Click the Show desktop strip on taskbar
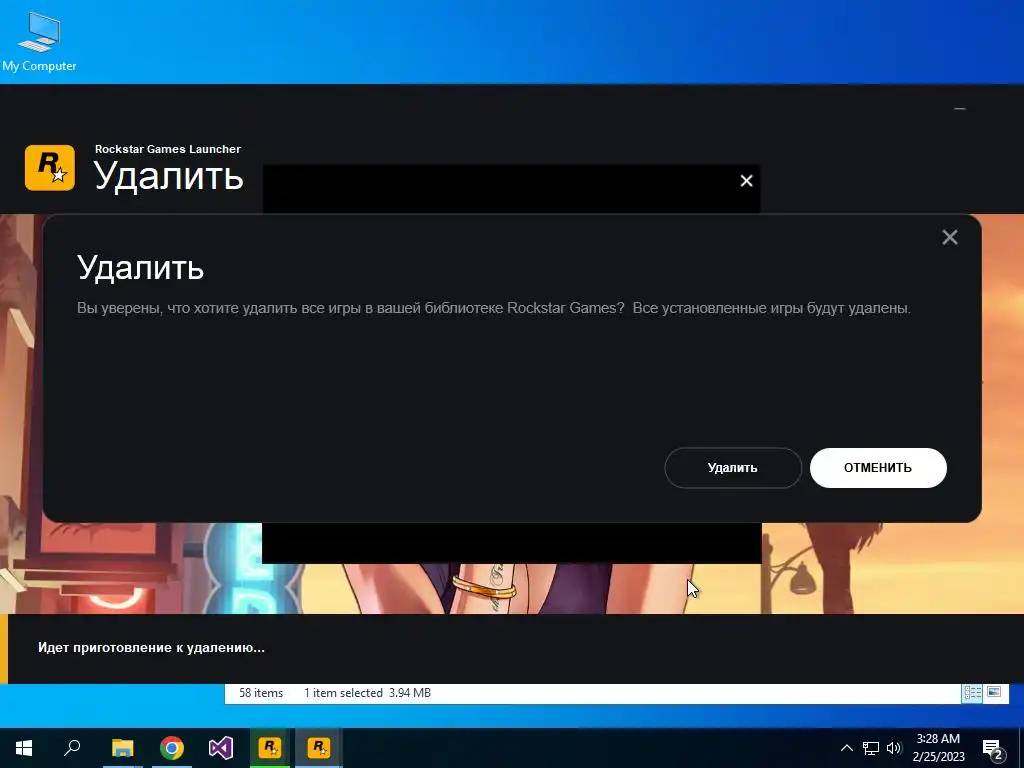The height and width of the screenshot is (768, 1024). point(1021,748)
